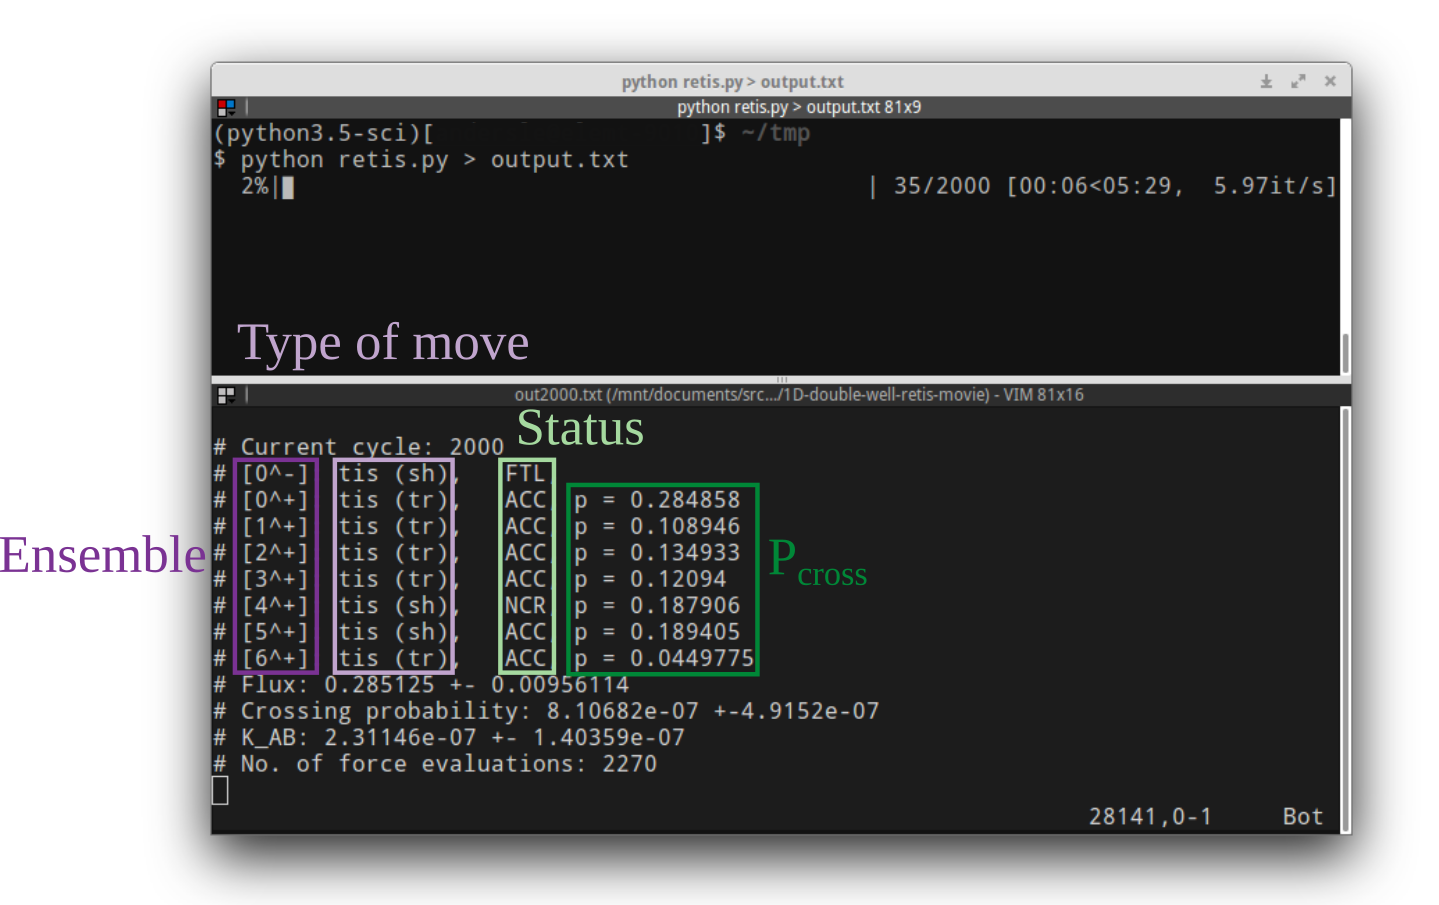Click the FTL status text

525,474
